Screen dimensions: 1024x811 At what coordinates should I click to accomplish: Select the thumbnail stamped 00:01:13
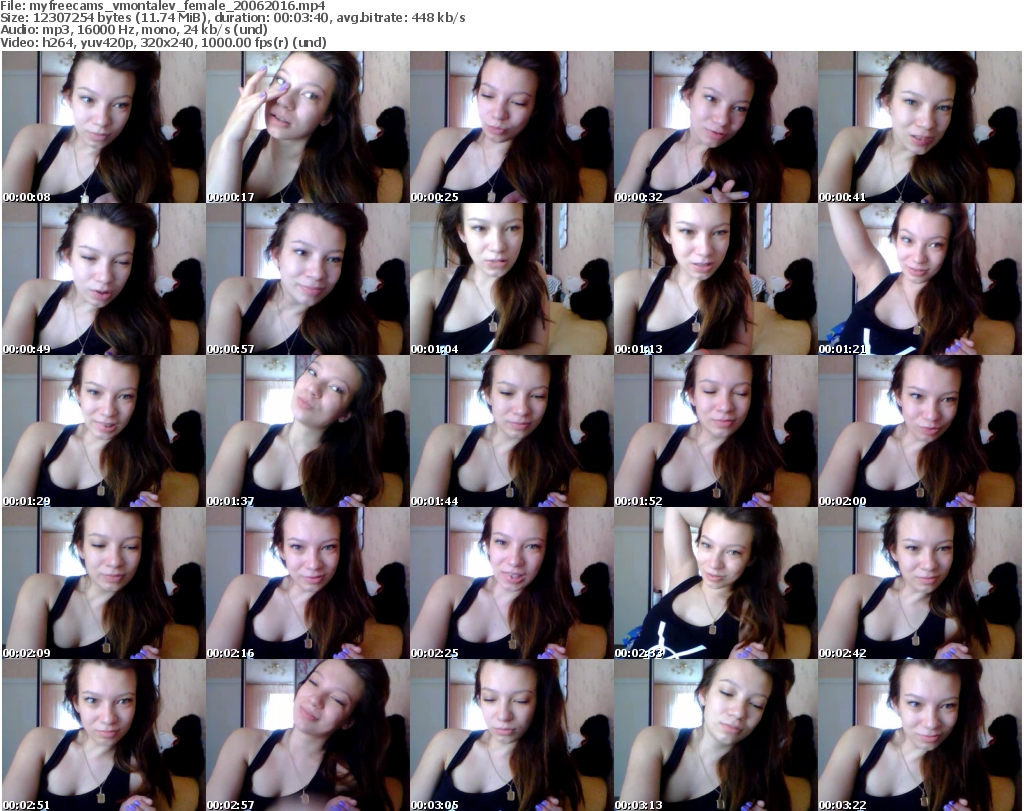(716, 279)
